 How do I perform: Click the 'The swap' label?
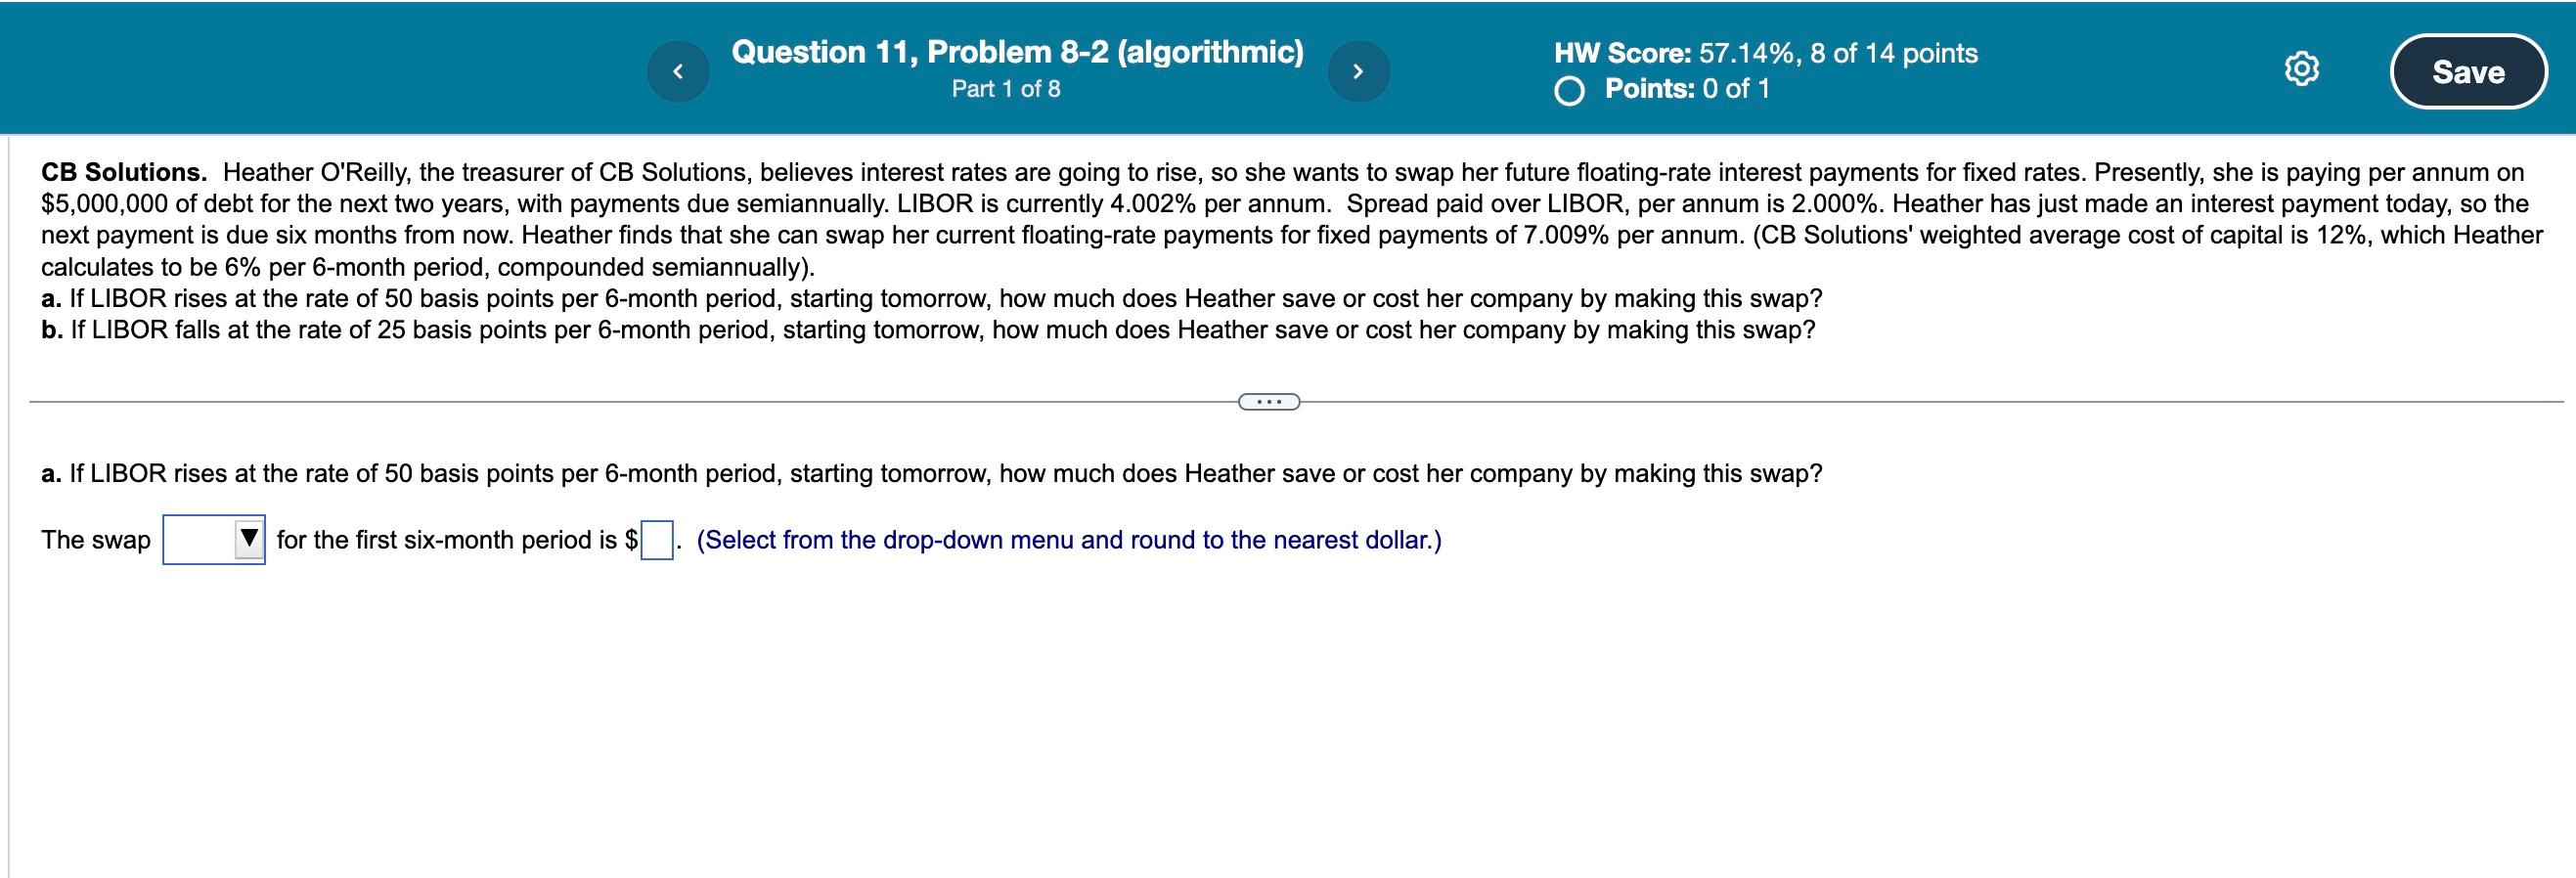point(96,540)
